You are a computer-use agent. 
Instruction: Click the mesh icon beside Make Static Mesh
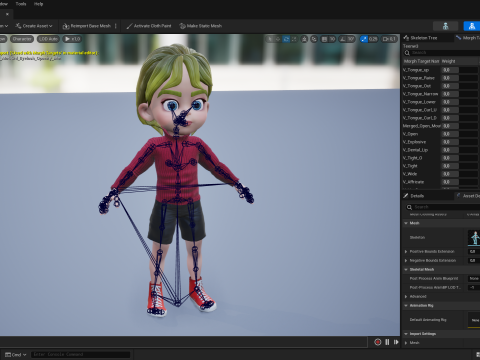pos(182,26)
